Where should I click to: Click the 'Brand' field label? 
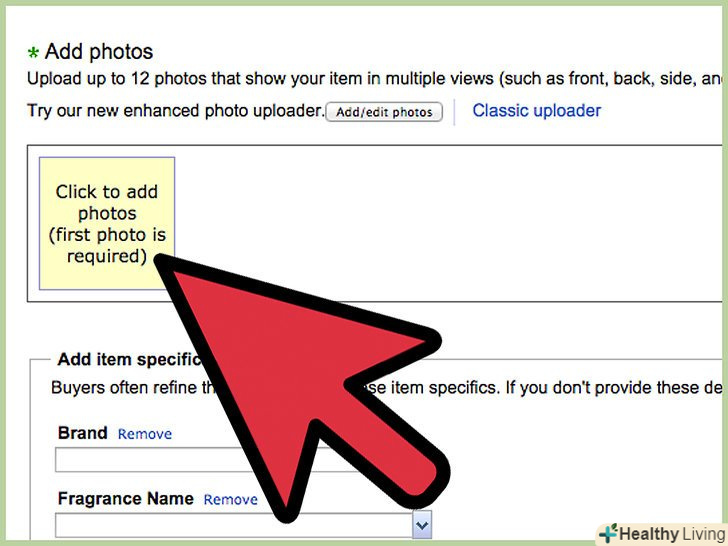(x=83, y=433)
